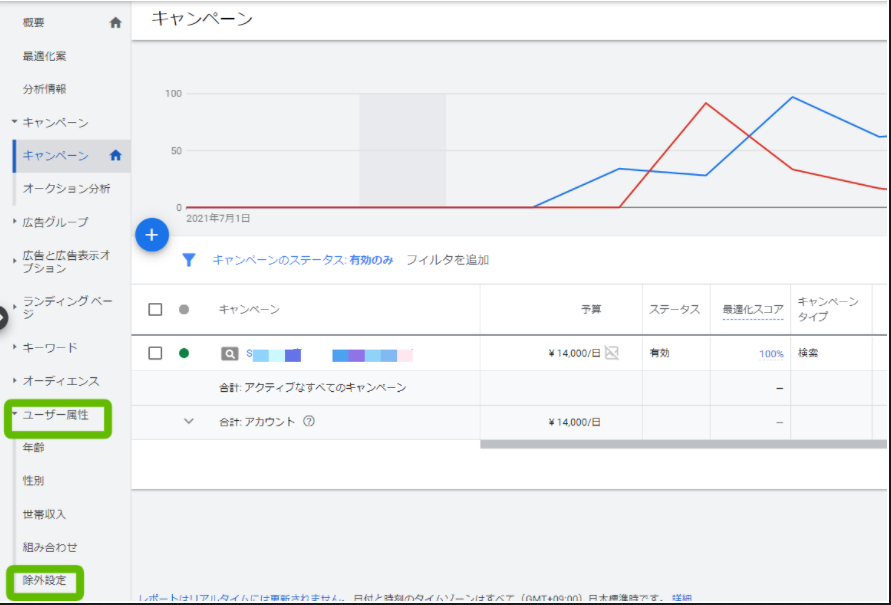891x605 pixels.
Task: Expand the 広告グループ sidebar section
Action: tap(15, 222)
